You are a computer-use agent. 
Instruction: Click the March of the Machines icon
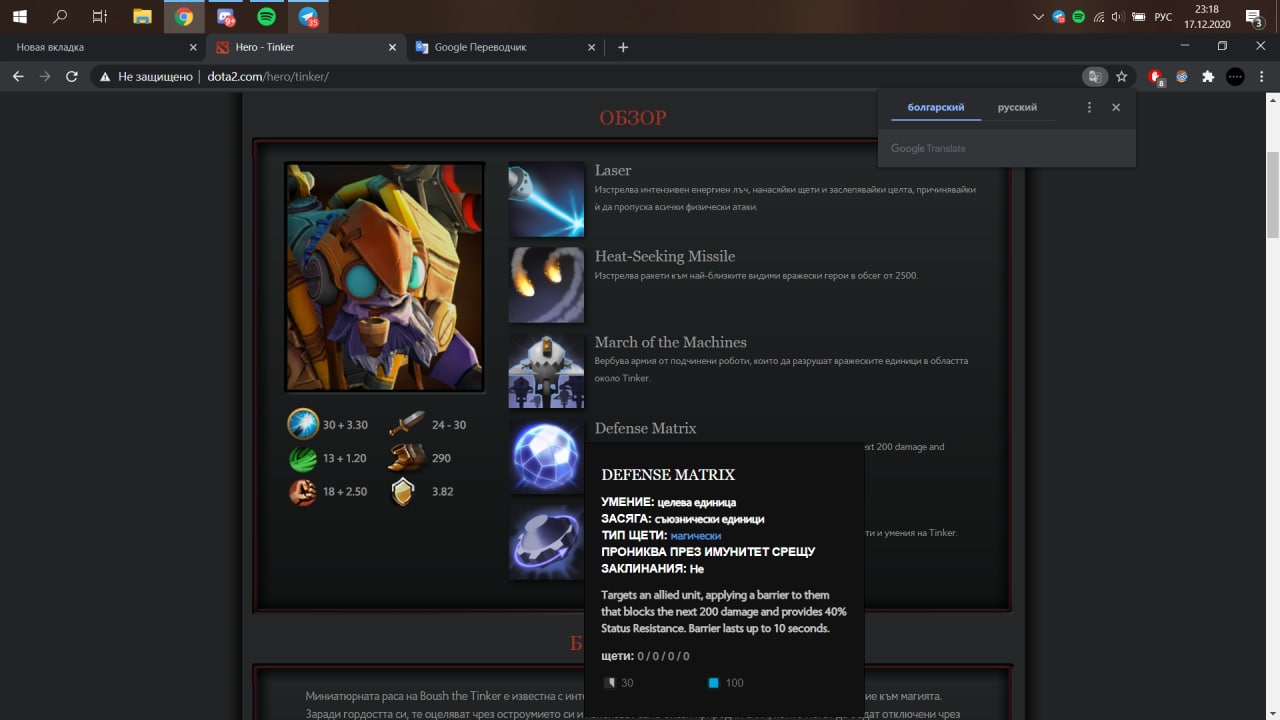point(546,371)
